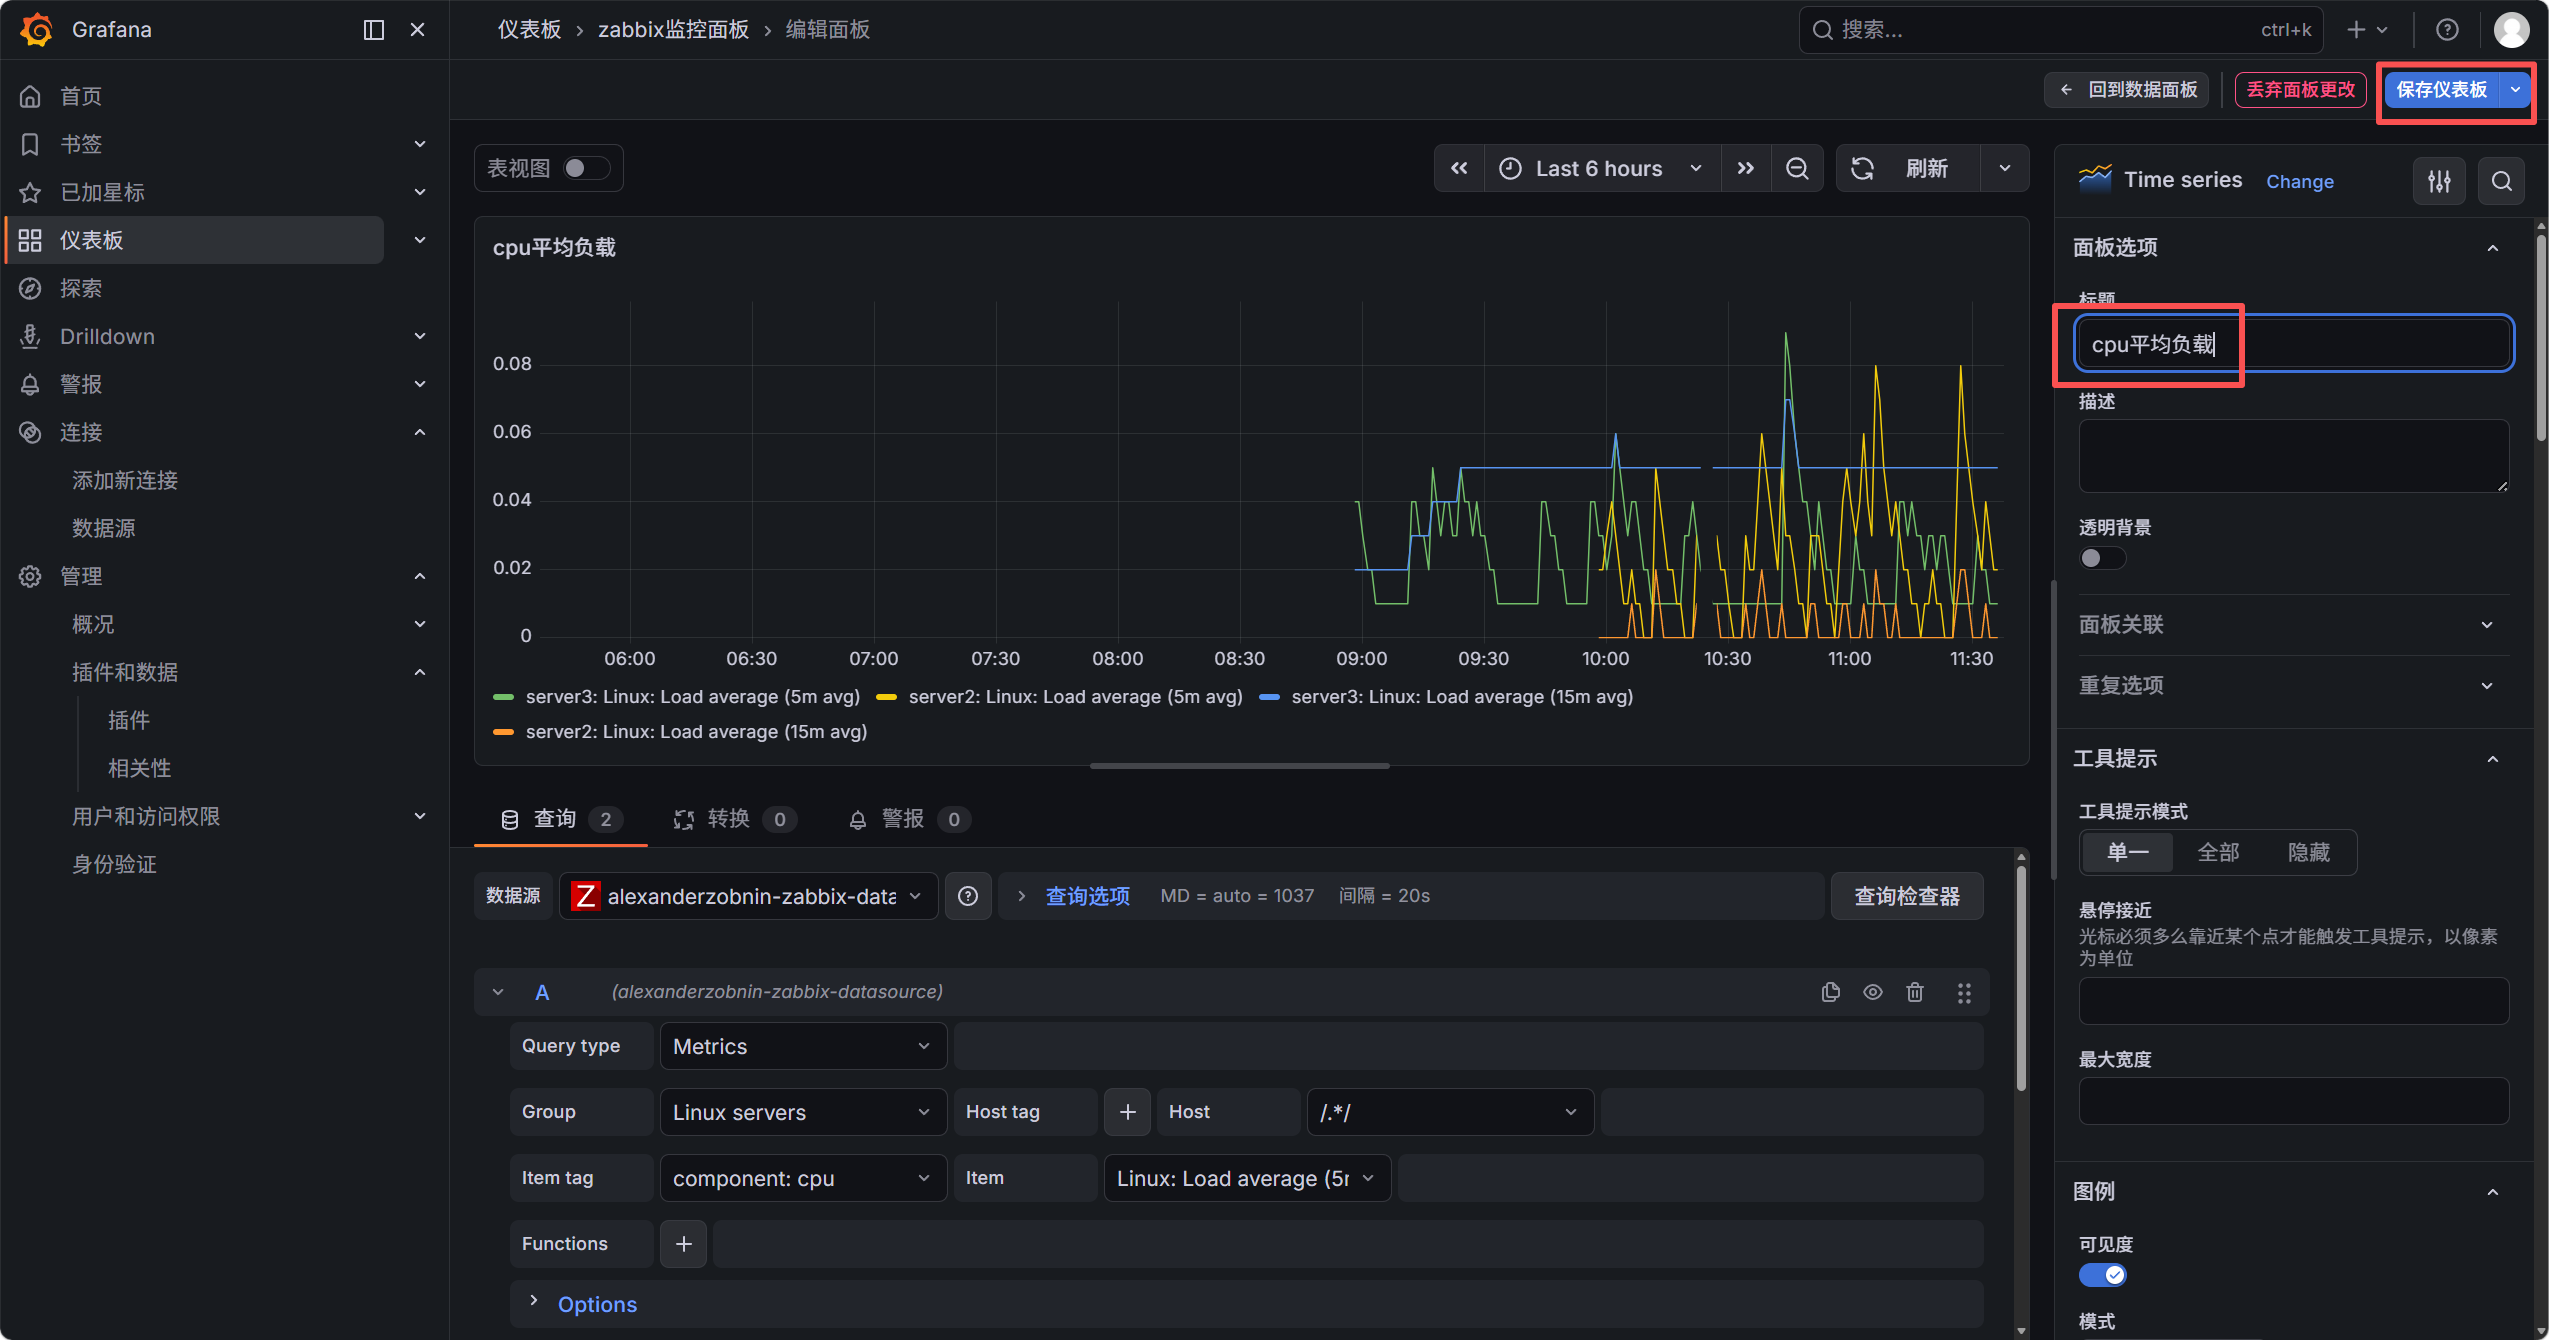
Task: Open 添加新连接 in the sidebar
Action: [125, 480]
